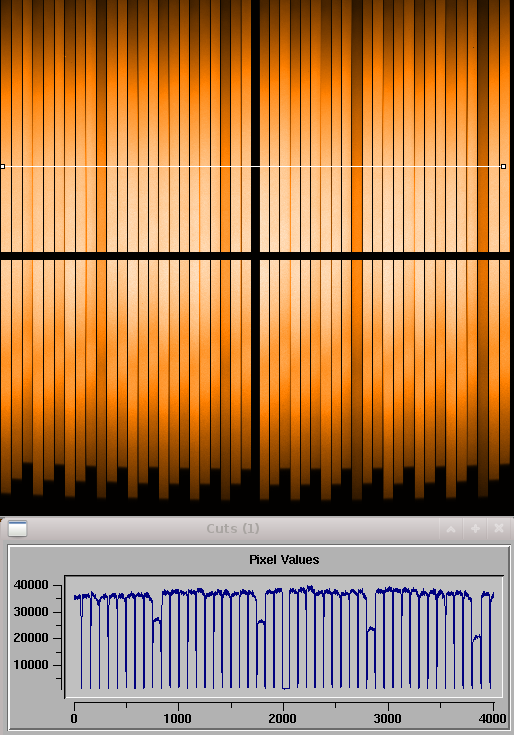Image resolution: width=514 pixels, height=735 pixels.
Task: Click the Pixel Values plot title
Action: coord(284,560)
